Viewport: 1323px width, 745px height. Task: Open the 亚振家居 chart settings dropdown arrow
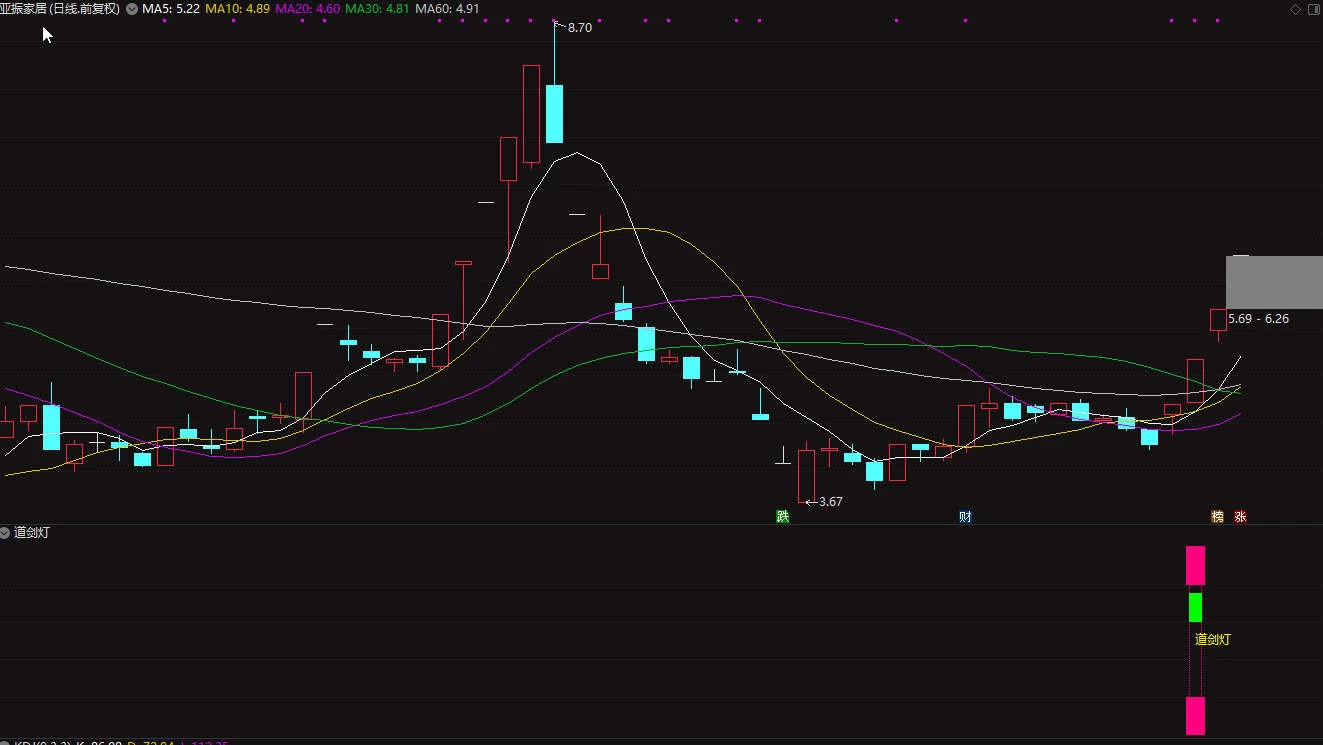click(x=132, y=9)
